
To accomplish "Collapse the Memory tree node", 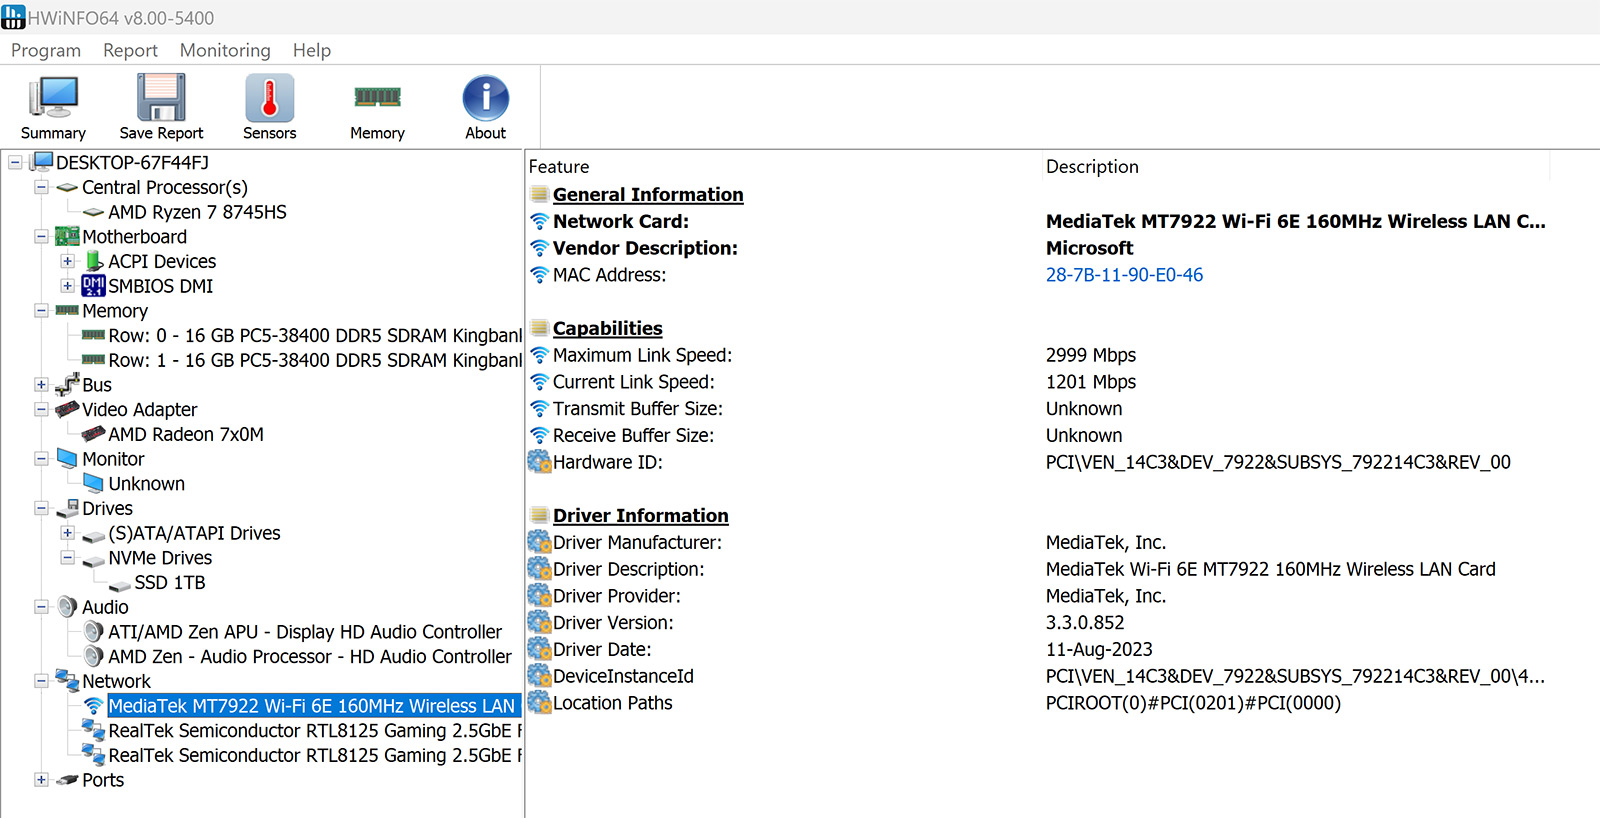I will point(41,310).
